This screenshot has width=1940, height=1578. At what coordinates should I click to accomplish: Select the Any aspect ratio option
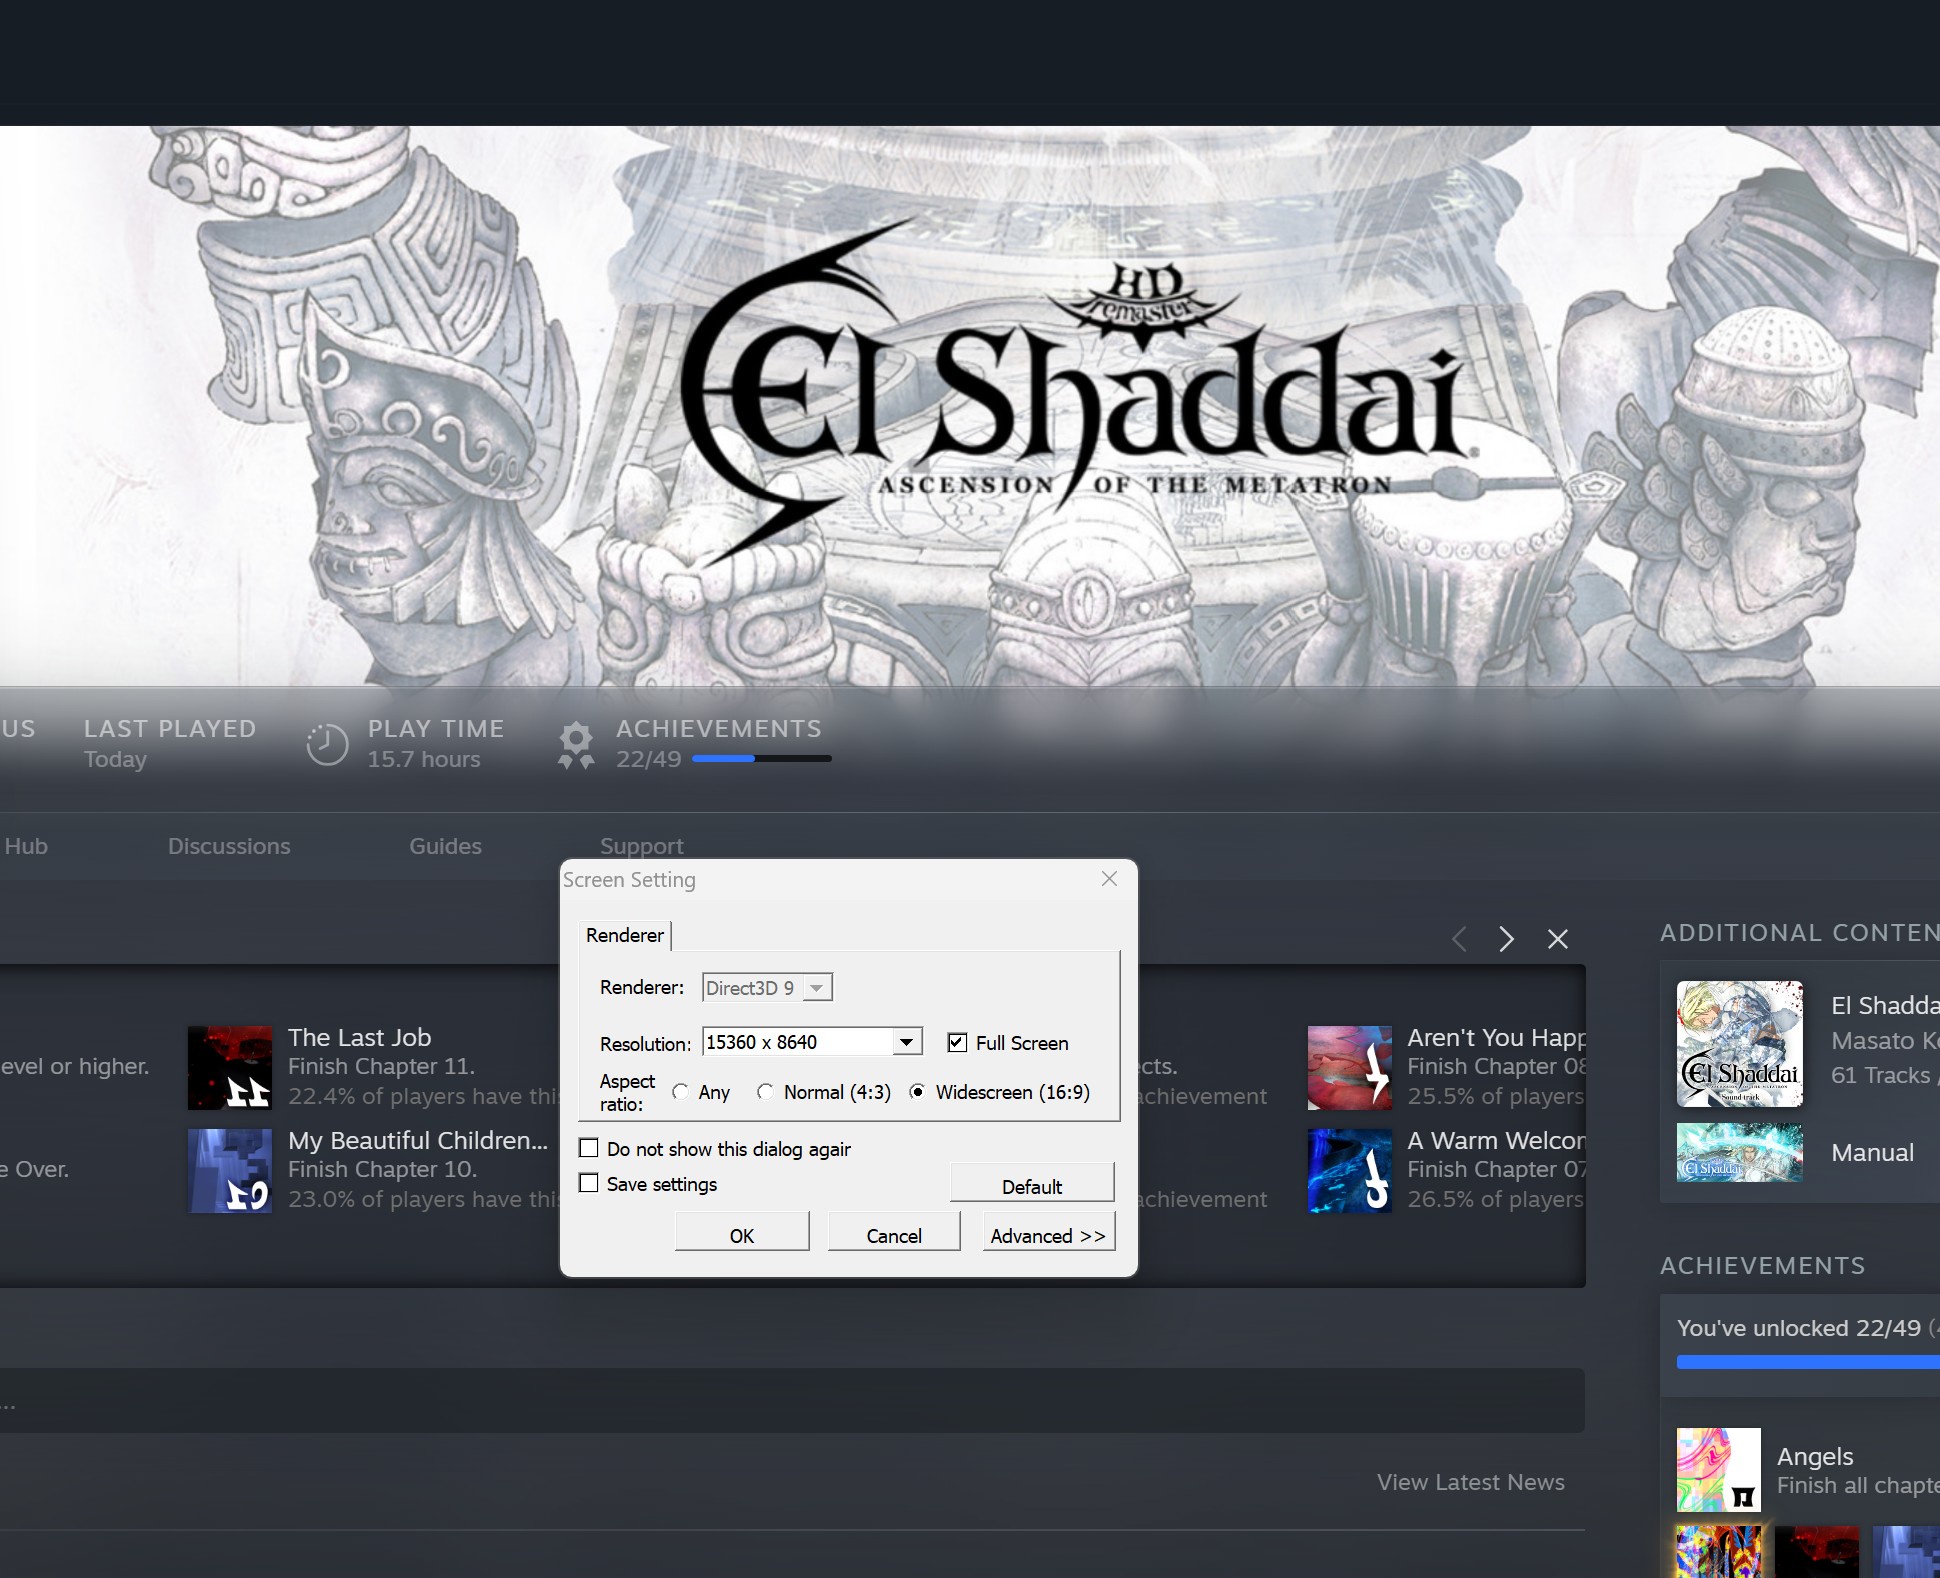(681, 1092)
